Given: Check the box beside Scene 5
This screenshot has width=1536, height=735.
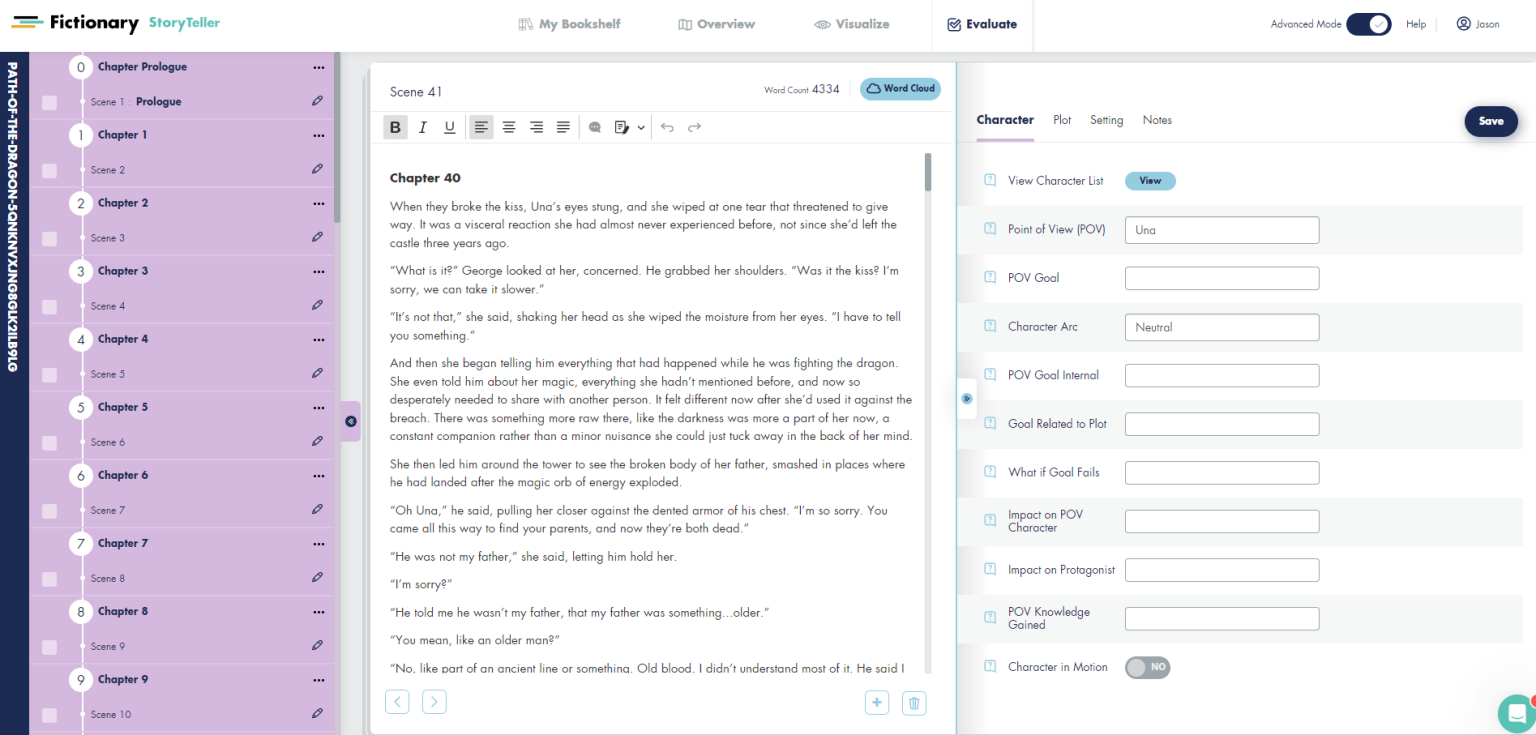Looking at the screenshot, I should (49, 375).
